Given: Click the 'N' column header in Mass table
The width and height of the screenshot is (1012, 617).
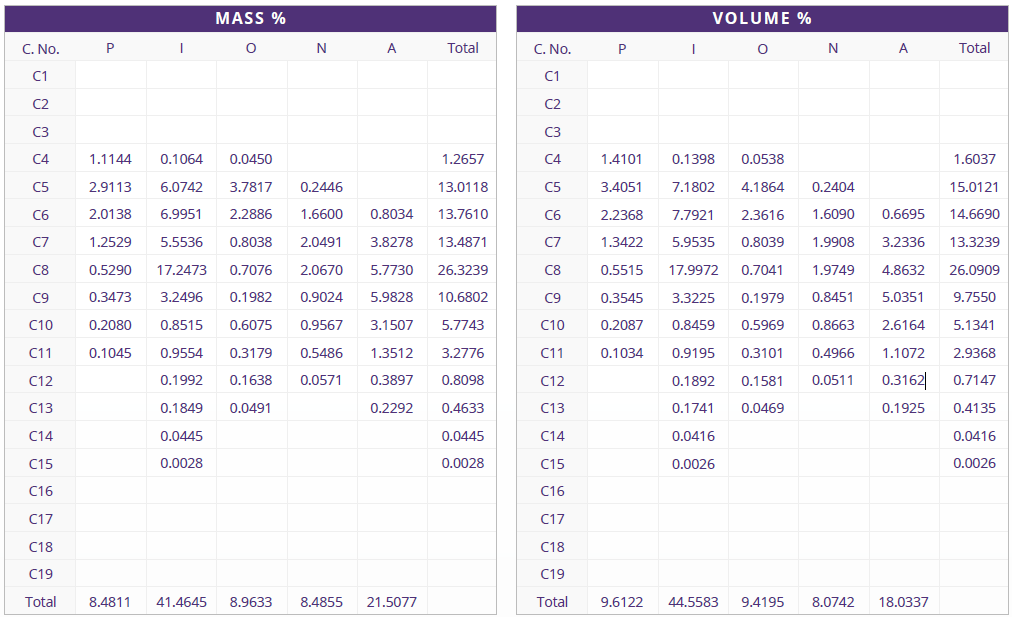Looking at the screenshot, I should click(x=321, y=48).
